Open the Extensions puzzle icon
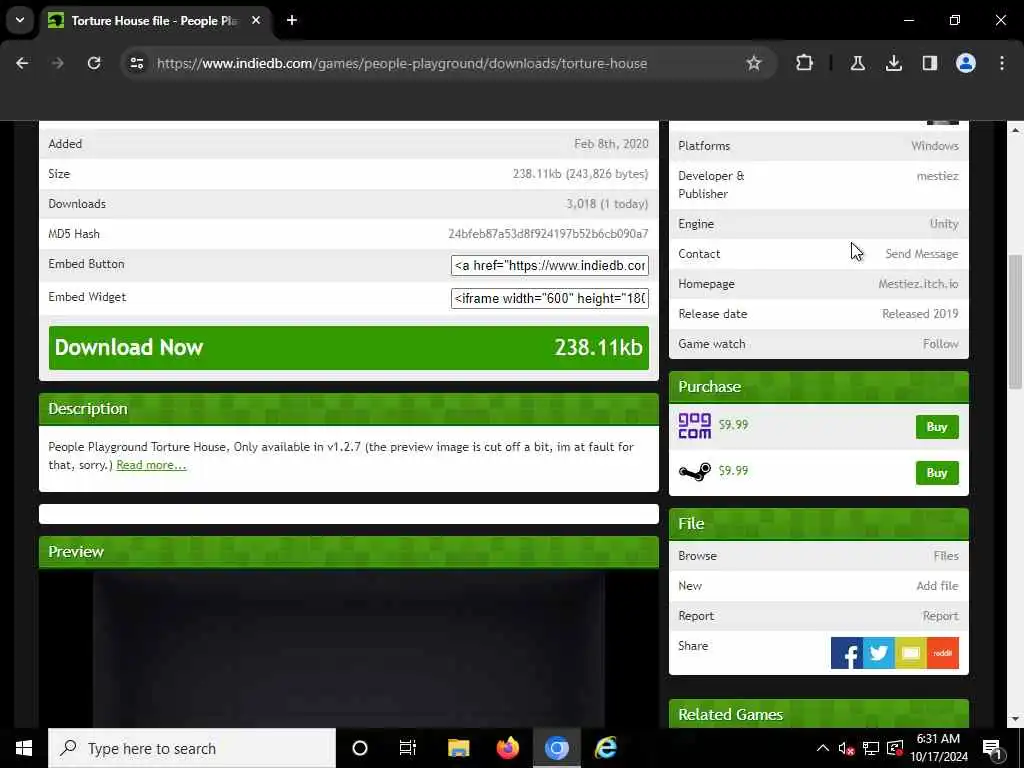1024x768 pixels. pos(805,63)
